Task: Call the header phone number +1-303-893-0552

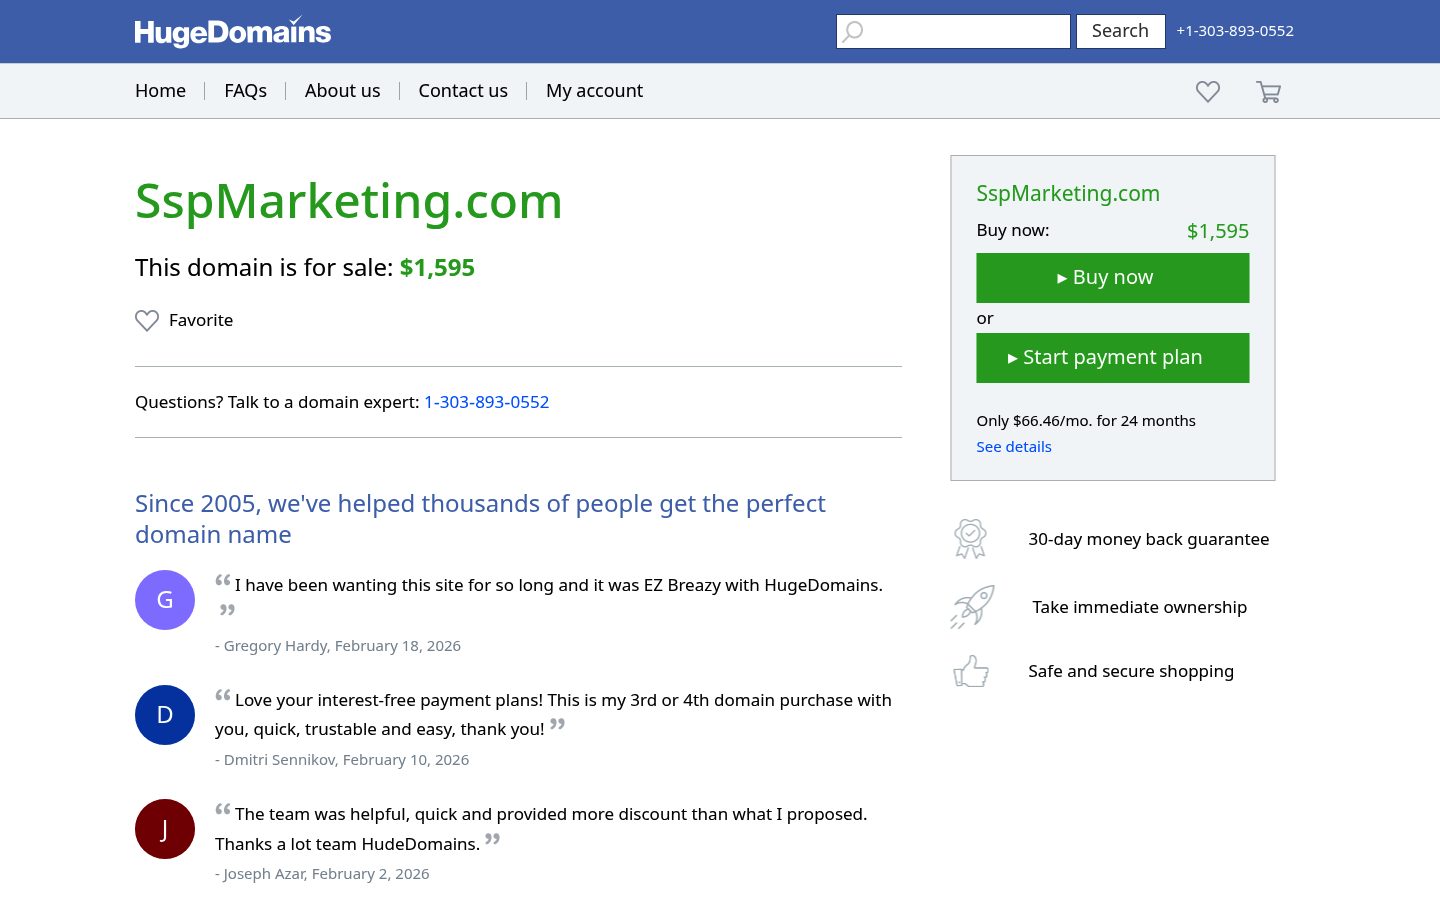Action: [1235, 31]
